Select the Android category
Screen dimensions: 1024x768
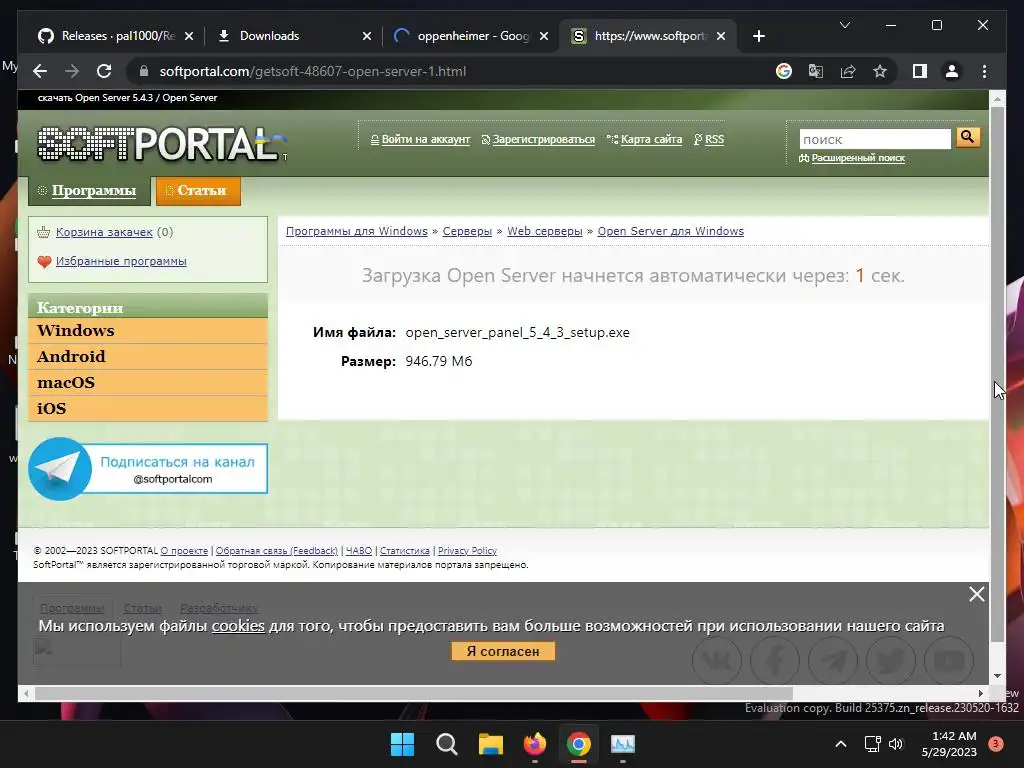148,357
